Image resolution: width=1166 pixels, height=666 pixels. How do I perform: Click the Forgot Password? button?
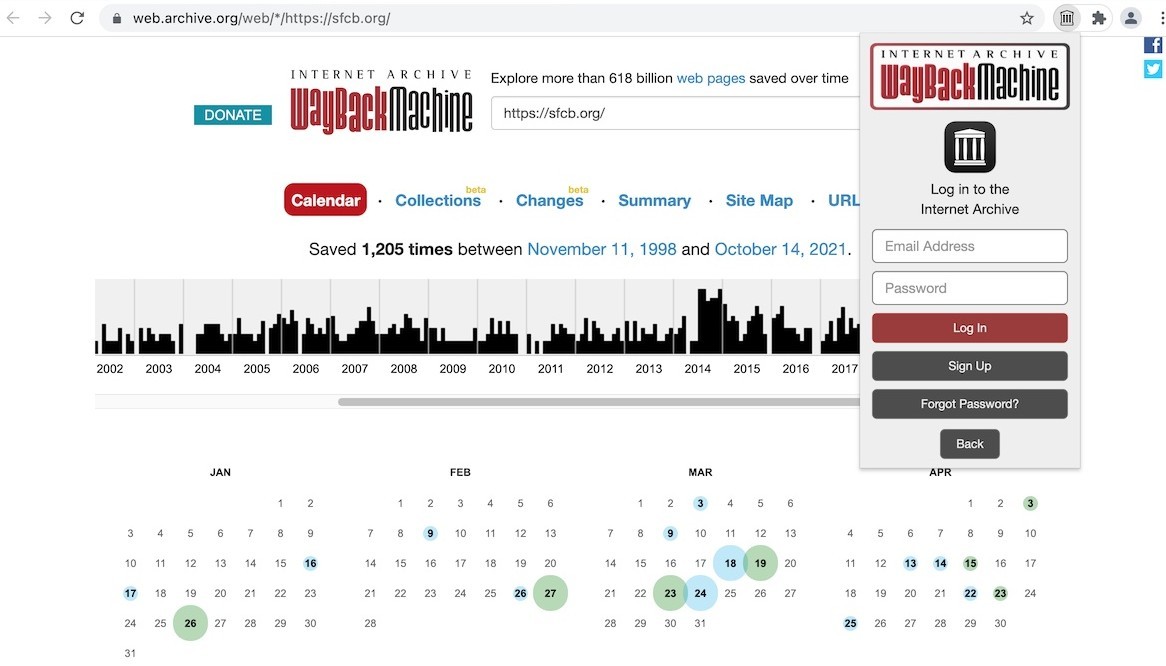tap(970, 404)
